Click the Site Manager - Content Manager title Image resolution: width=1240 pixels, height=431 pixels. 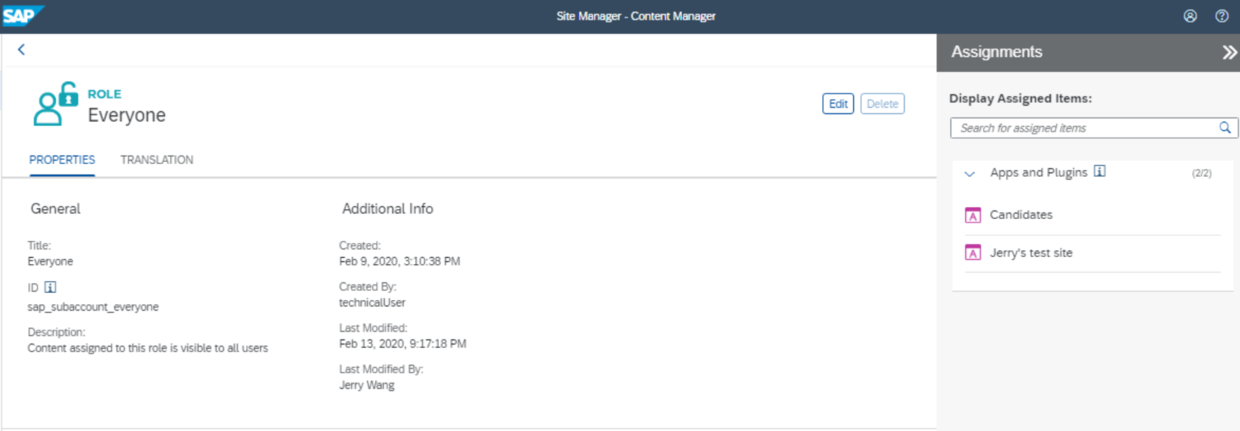(x=636, y=16)
